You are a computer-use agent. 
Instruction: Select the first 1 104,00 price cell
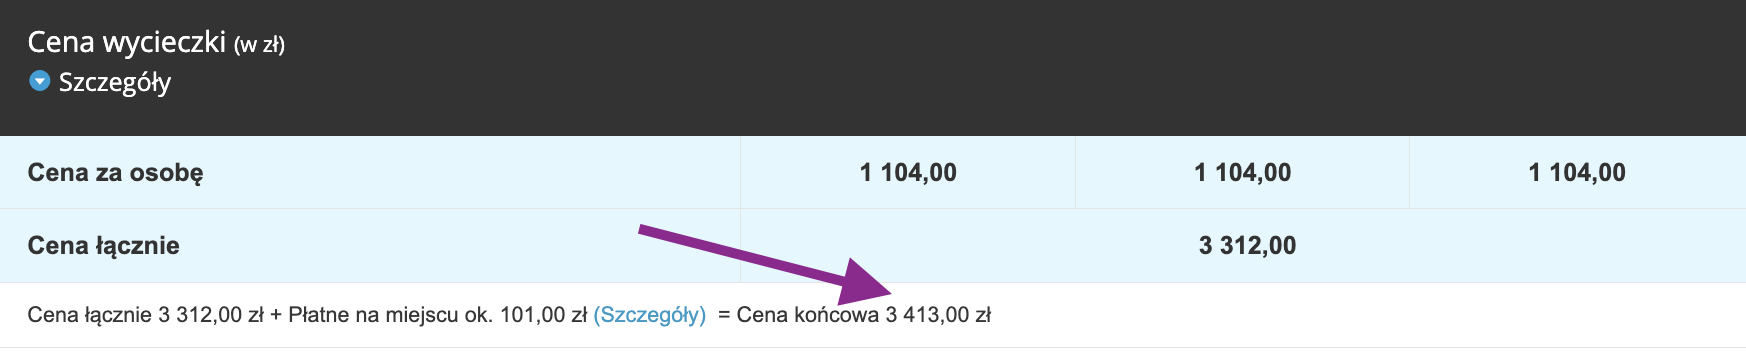click(x=908, y=173)
